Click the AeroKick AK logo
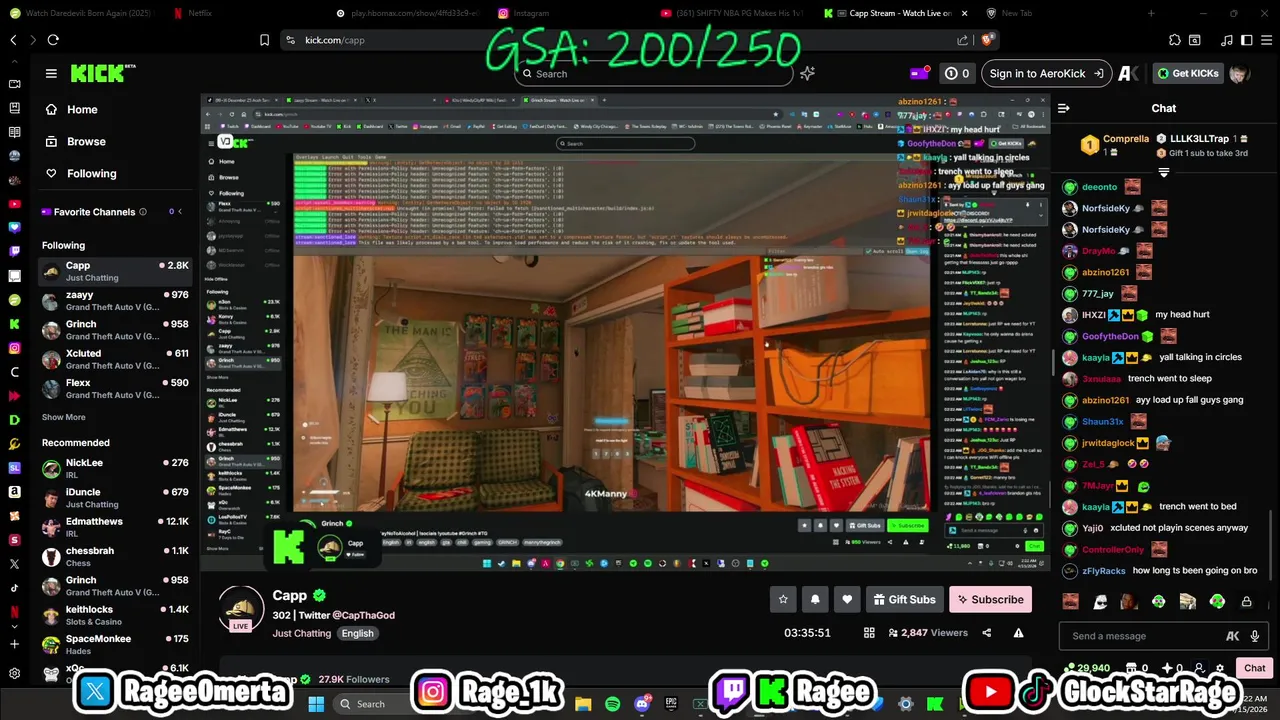The image size is (1280, 720). 1128,73
